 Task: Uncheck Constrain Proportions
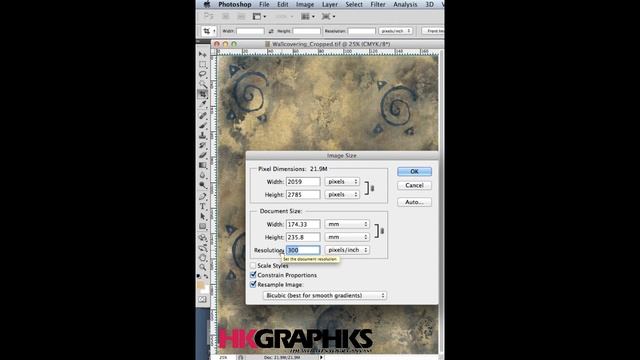click(253, 275)
